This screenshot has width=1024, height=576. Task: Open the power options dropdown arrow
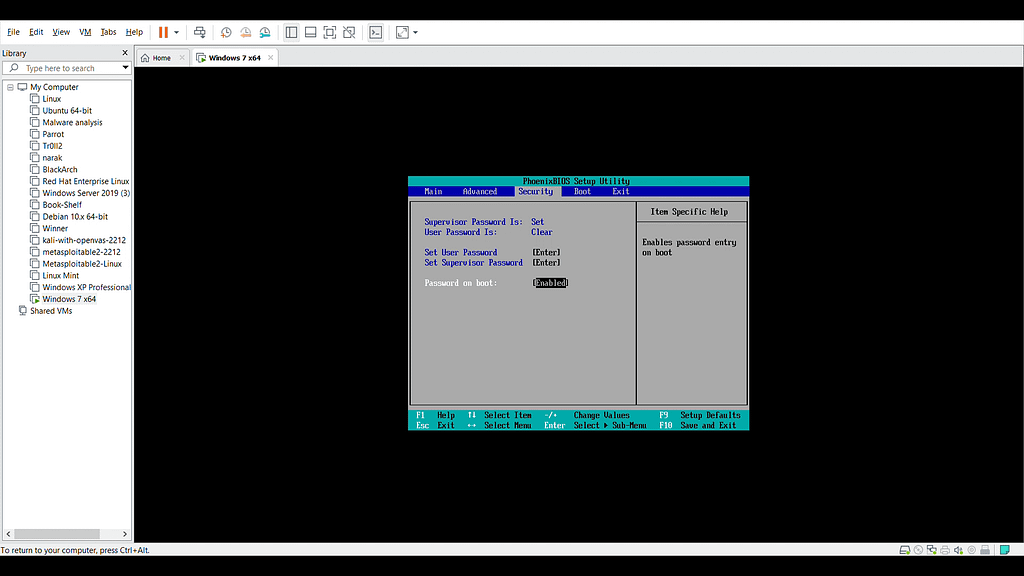click(176, 32)
